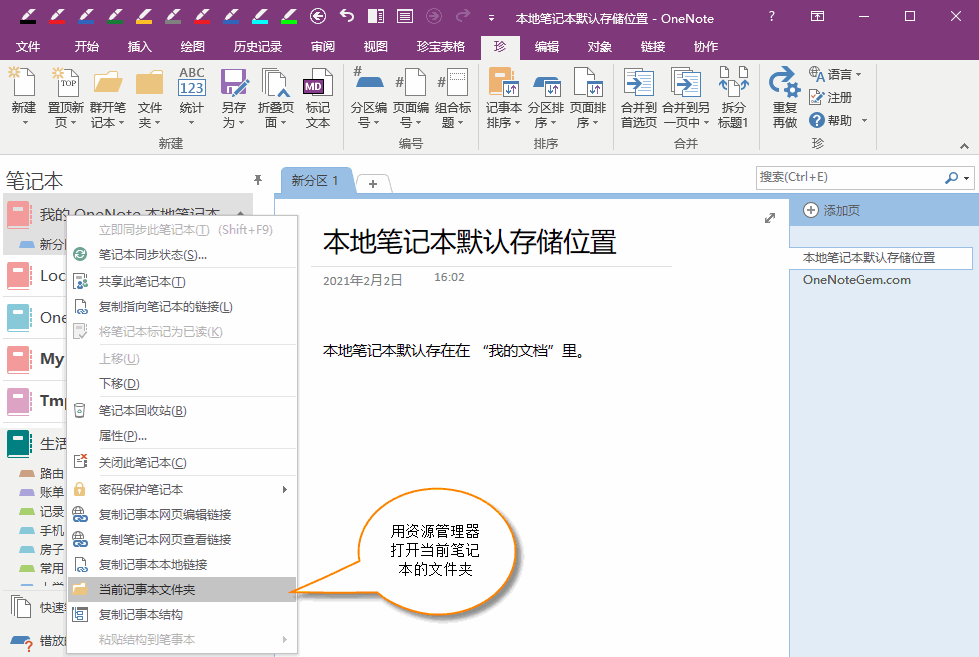This screenshot has height=657, width=979.
Task: Choose 当前记事本文件夹 menu item
Action: pyautogui.click(x=182, y=590)
